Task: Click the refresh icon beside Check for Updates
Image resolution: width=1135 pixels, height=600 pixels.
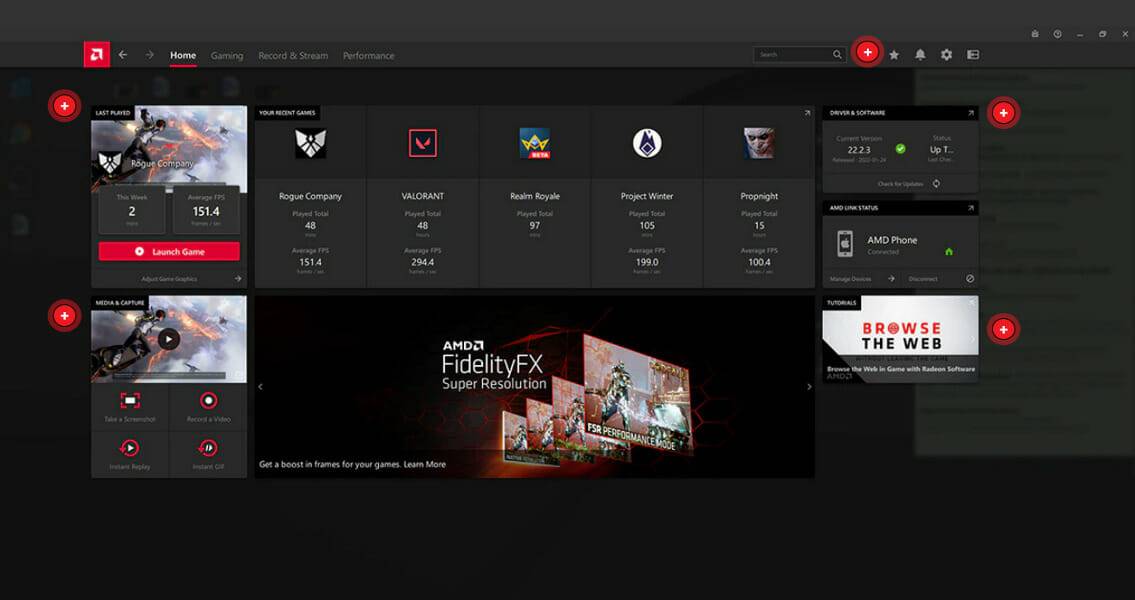Action: [936, 184]
